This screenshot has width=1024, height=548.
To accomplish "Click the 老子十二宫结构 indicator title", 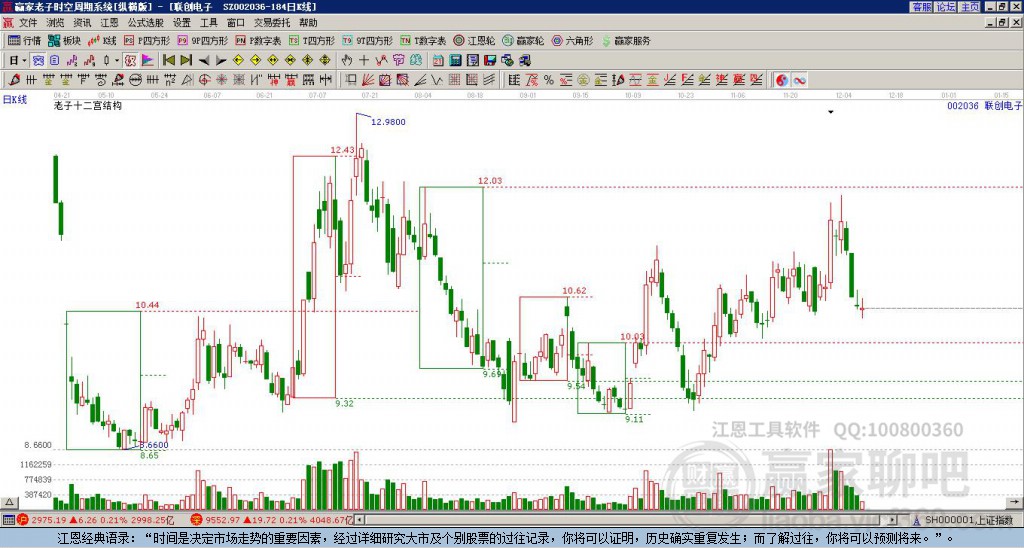I will (x=88, y=105).
